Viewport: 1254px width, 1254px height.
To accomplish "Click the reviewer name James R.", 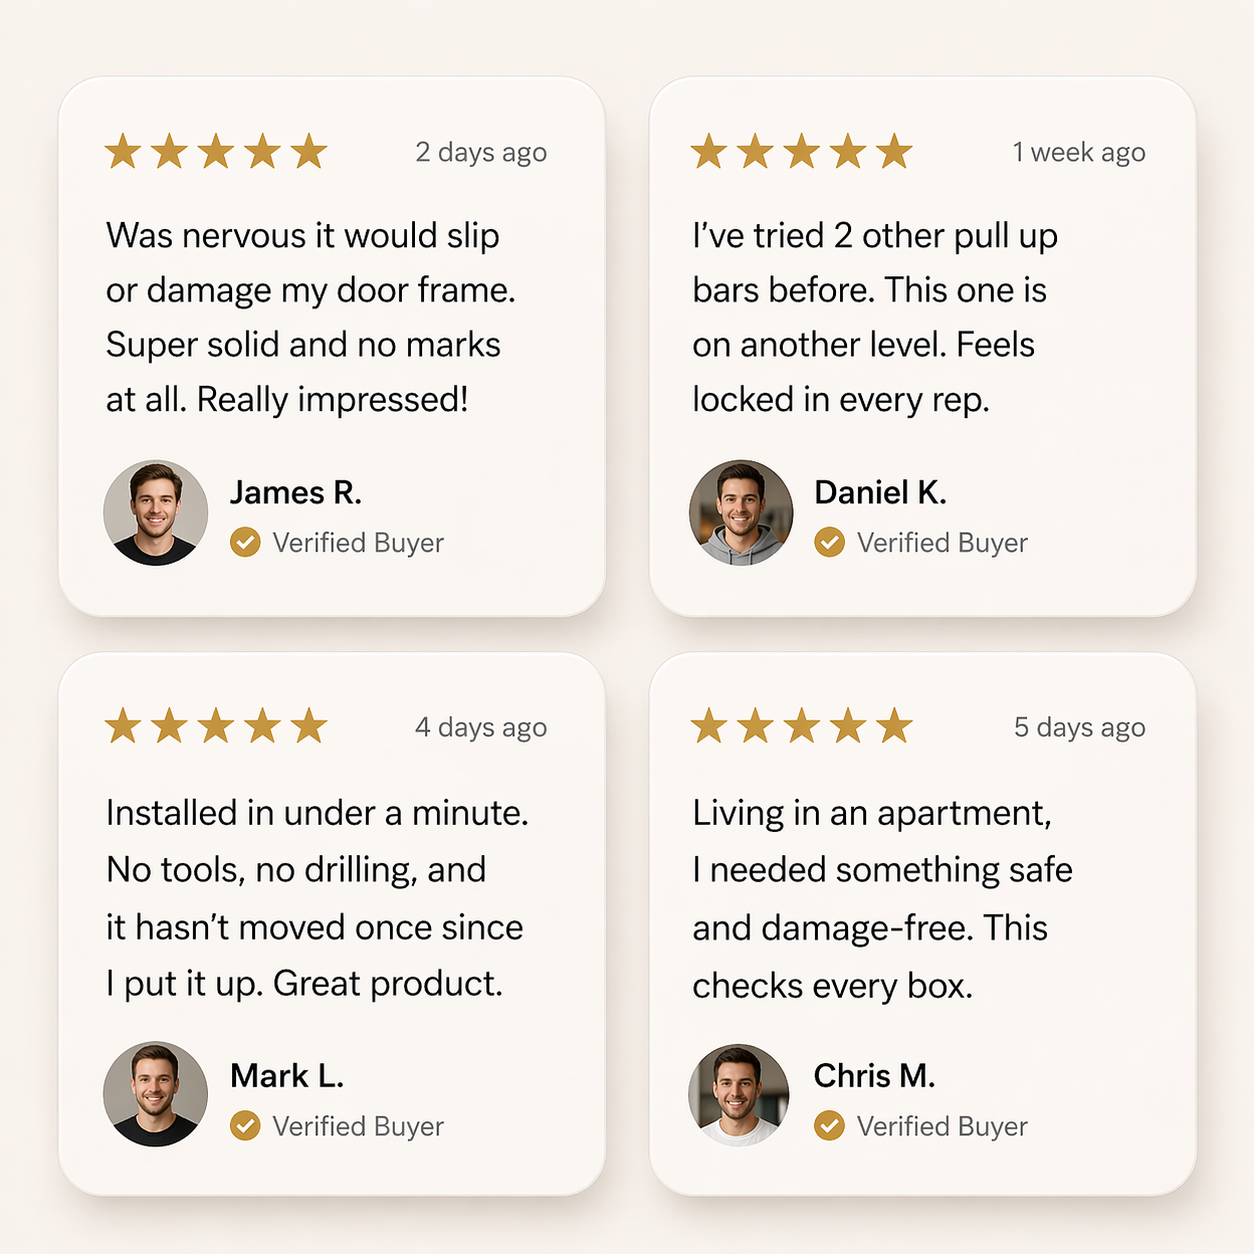I will [296, 493].
